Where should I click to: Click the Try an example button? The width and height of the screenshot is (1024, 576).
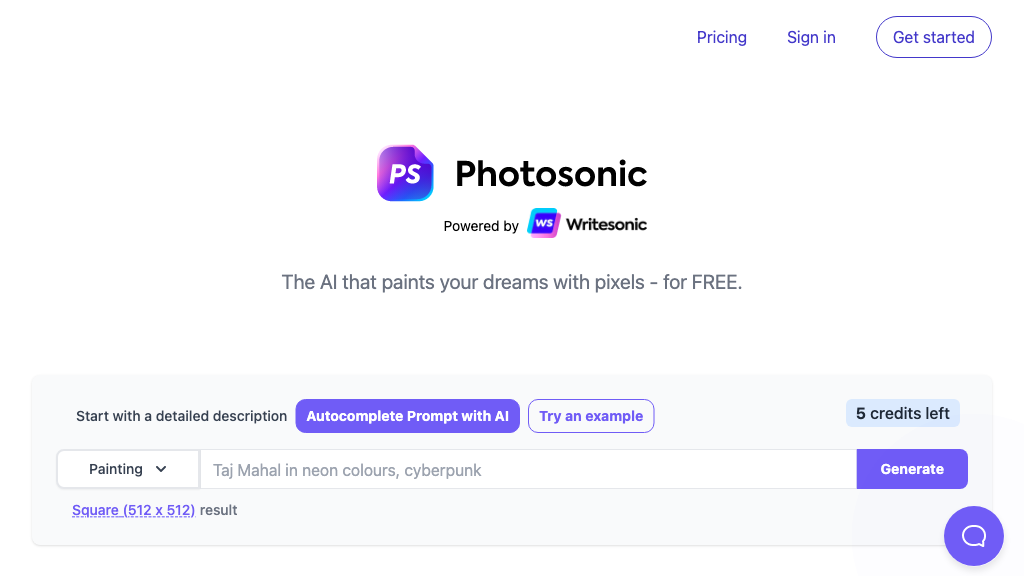[590, 416]
